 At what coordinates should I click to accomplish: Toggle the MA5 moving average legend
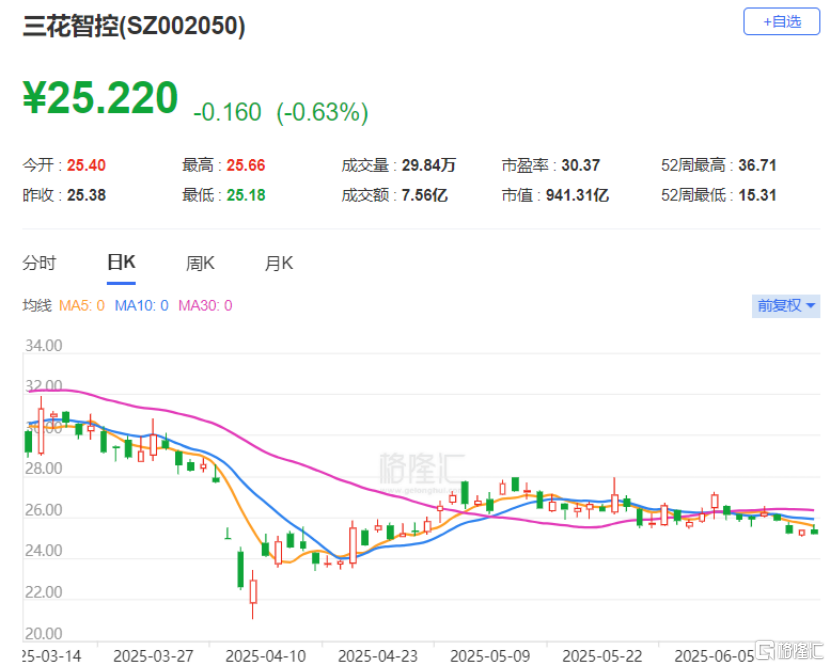(x=82, y=305)
